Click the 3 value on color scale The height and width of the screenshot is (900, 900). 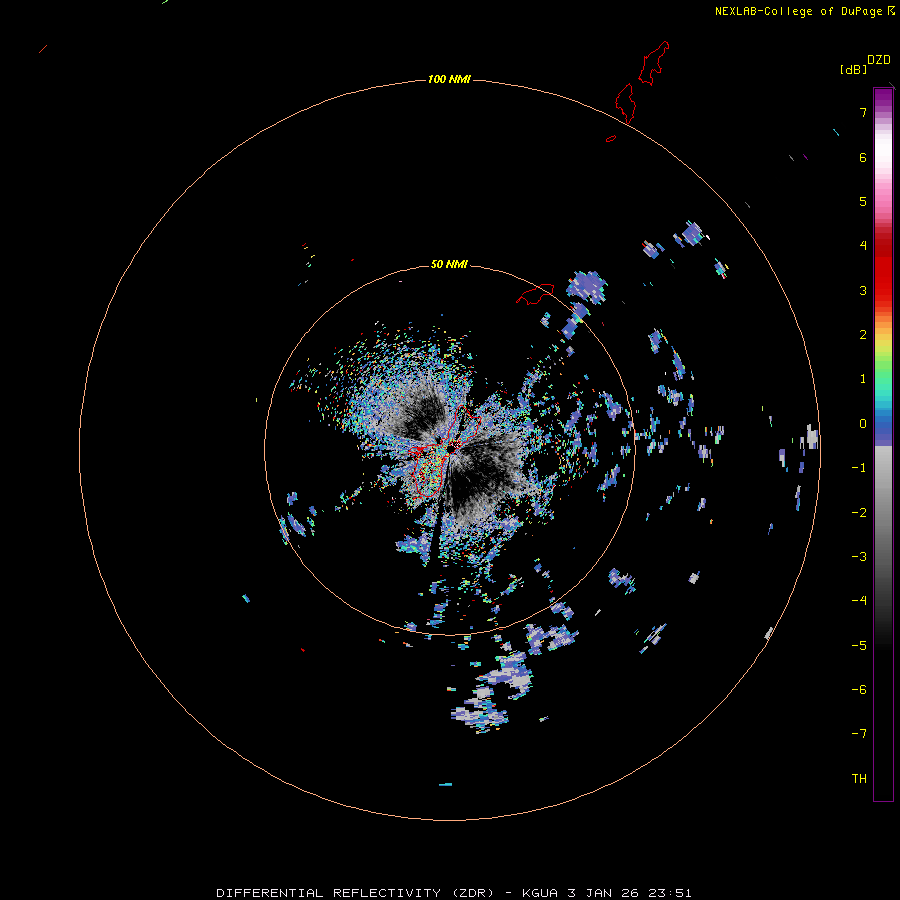[x=863, y=290]
